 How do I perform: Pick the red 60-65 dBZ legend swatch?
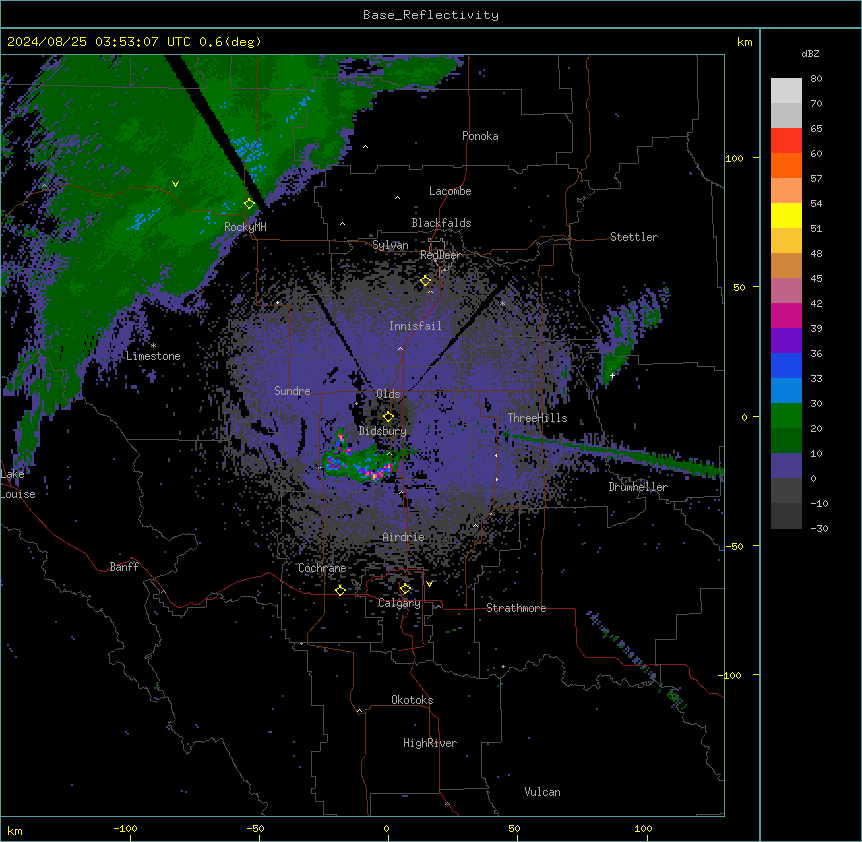786,141
